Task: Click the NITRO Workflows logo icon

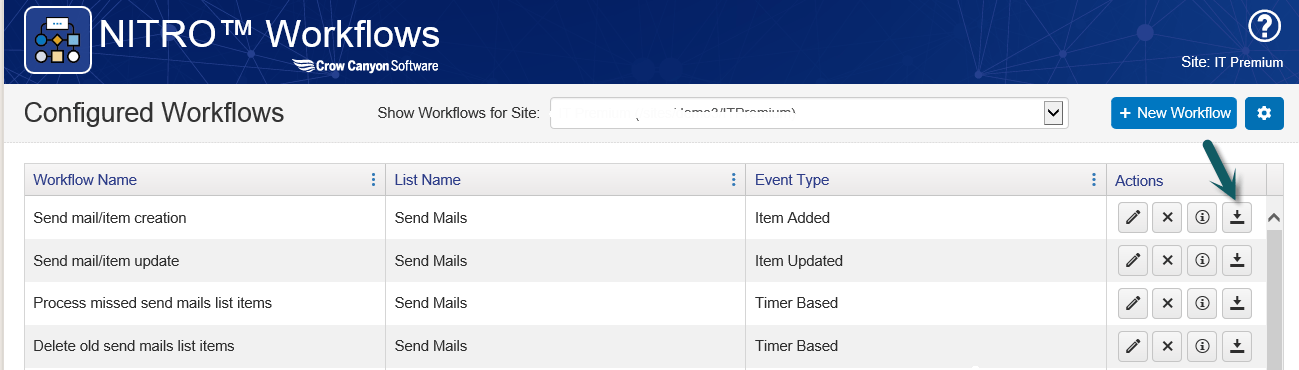Action: coord(58,41)
